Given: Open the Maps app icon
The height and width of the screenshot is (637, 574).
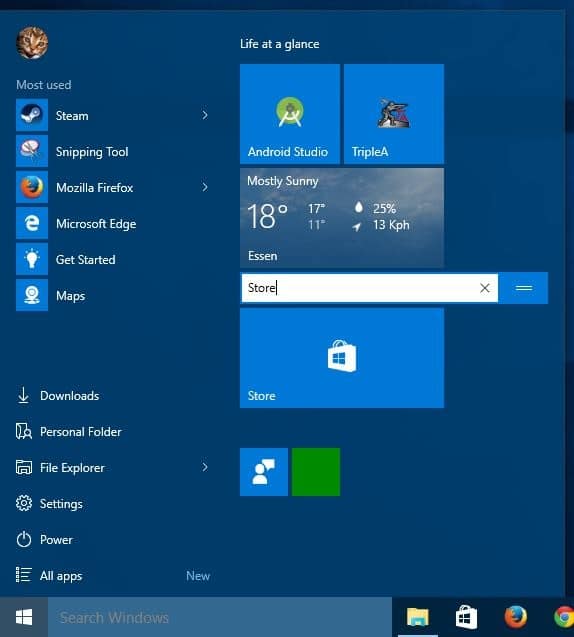Looking at the screenshot, I should click(32, 295).
